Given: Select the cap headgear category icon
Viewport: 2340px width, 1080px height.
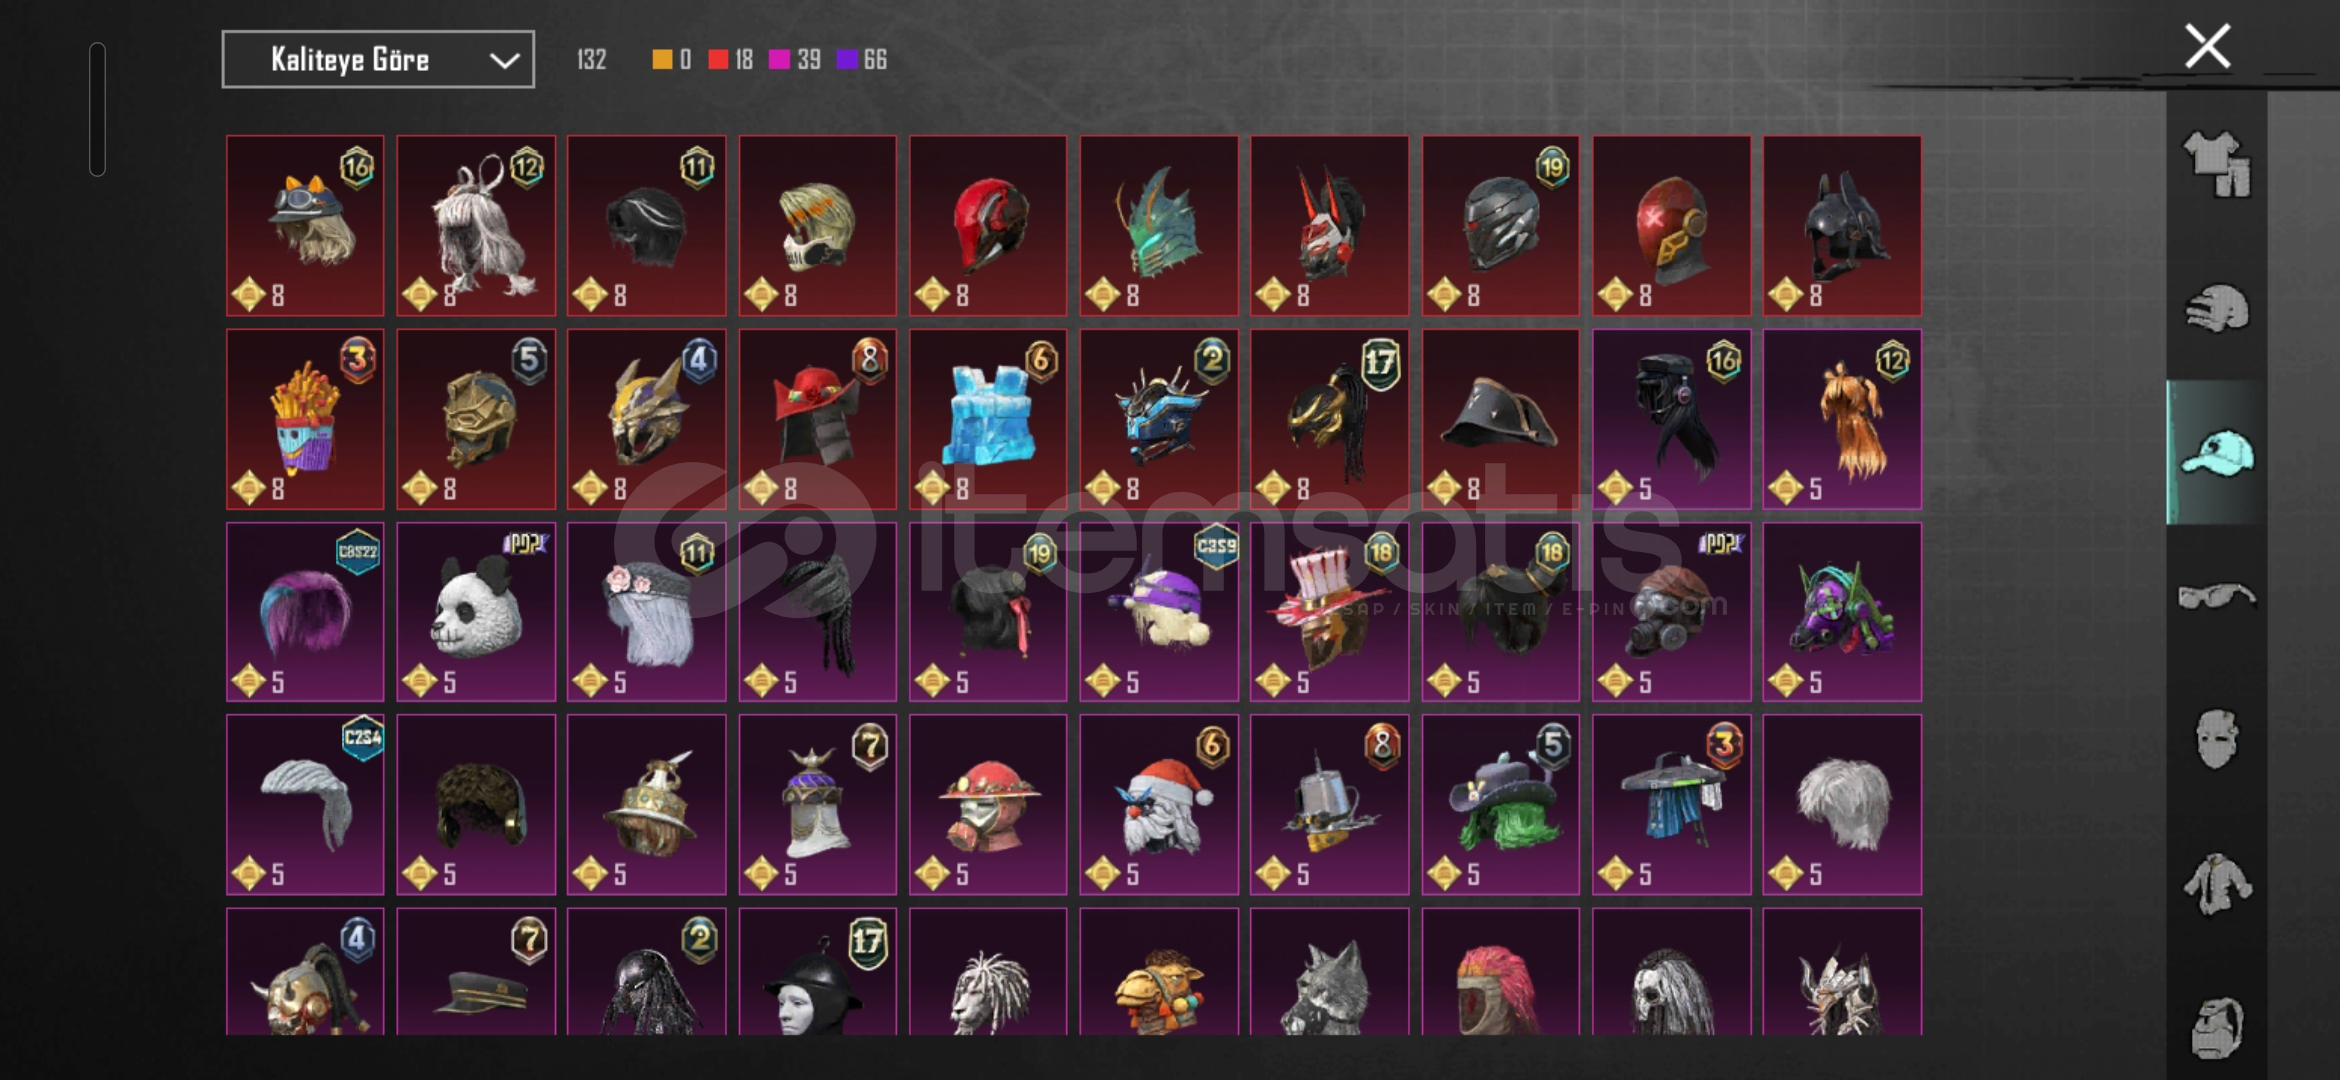Looking at the screenshot, I should [x=2216, y=453].
